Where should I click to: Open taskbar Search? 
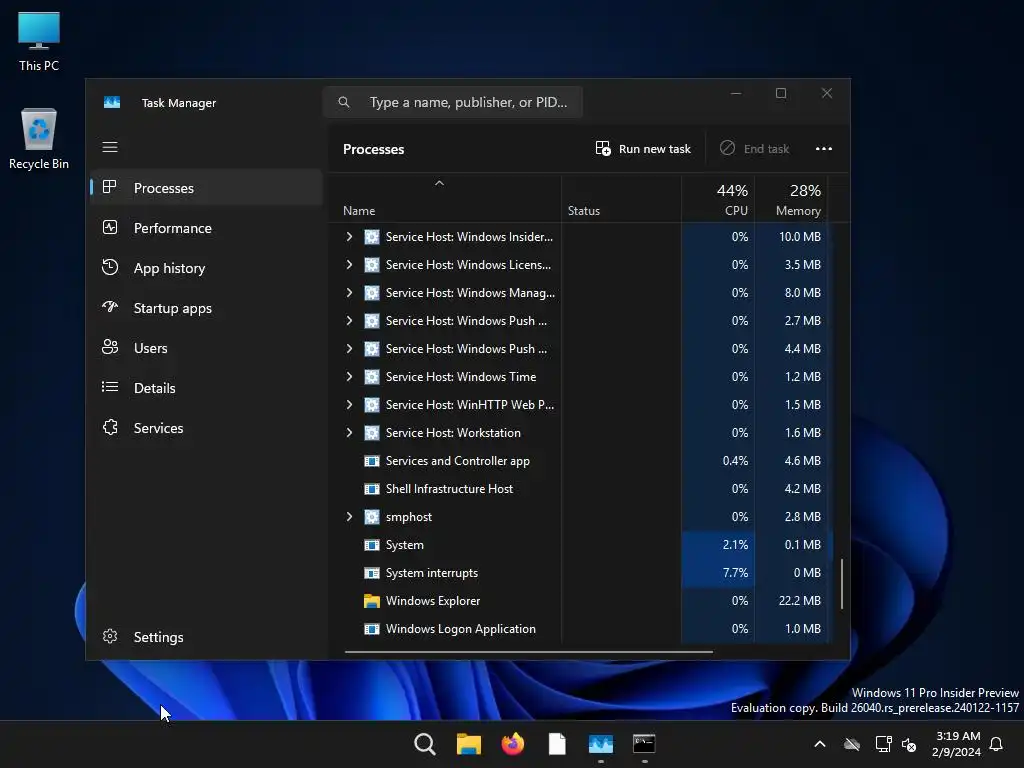(x=424, y=744)
